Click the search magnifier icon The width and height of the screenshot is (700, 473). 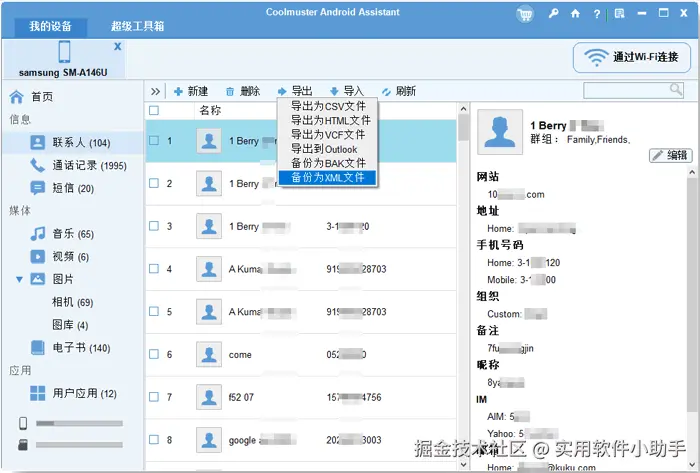(676, 90)
